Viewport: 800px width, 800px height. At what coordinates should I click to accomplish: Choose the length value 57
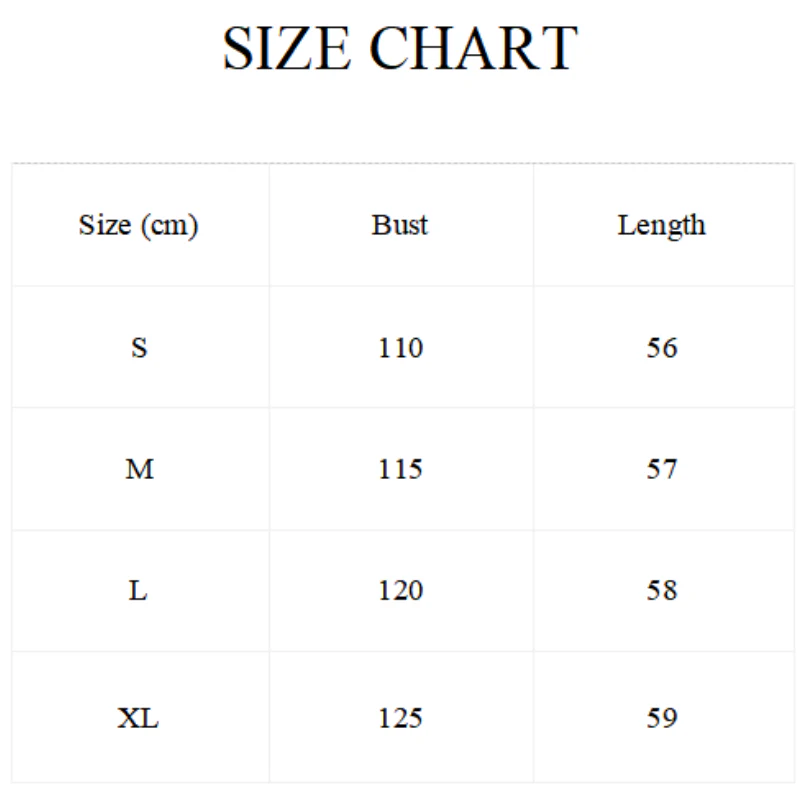point(661,469)
